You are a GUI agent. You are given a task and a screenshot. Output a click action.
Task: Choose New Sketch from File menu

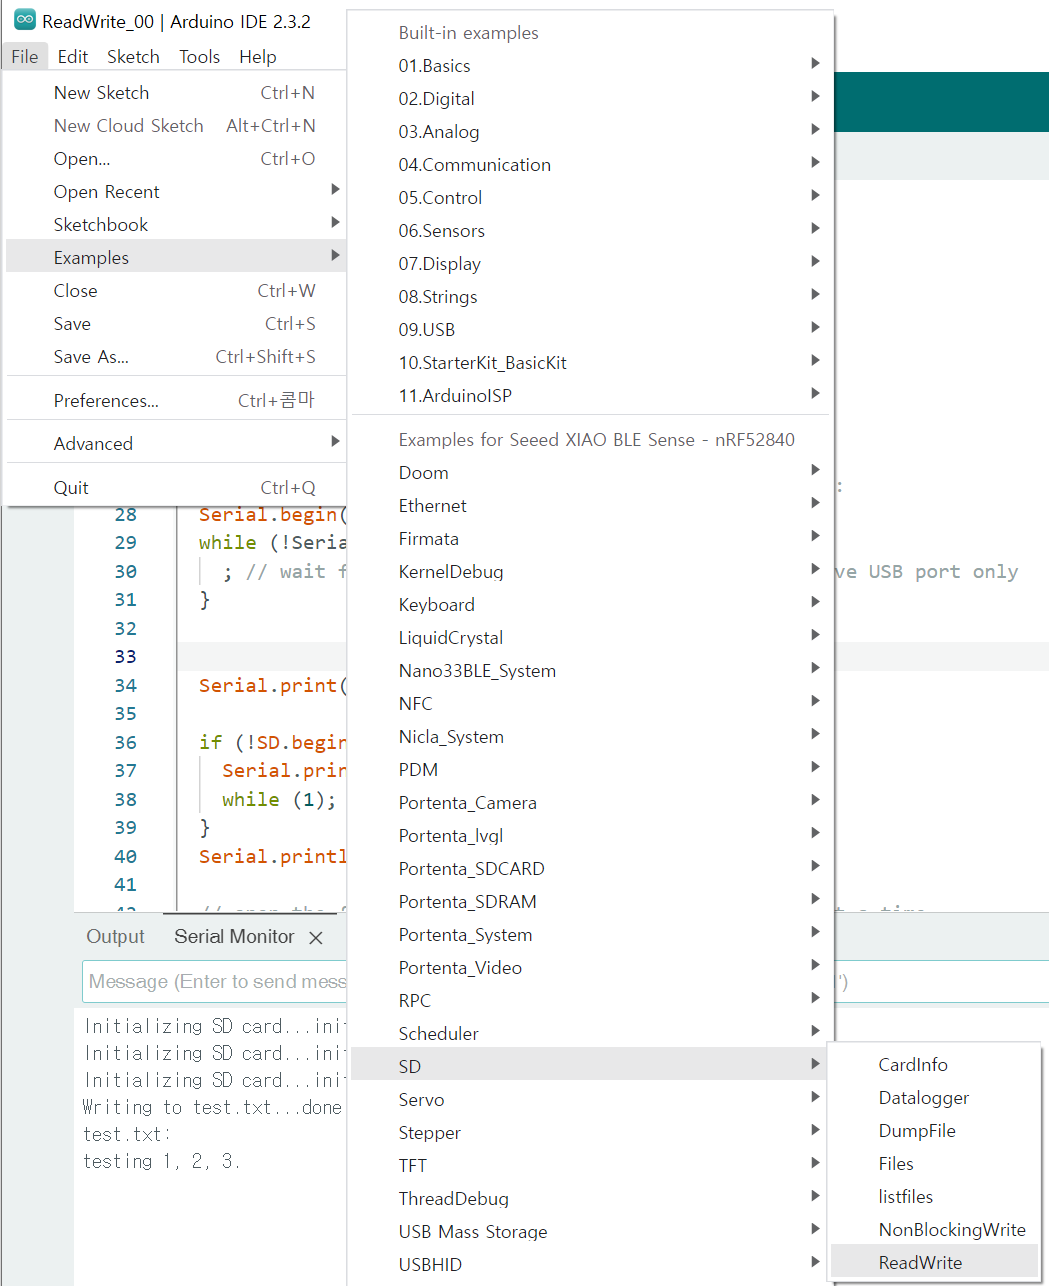176,93
